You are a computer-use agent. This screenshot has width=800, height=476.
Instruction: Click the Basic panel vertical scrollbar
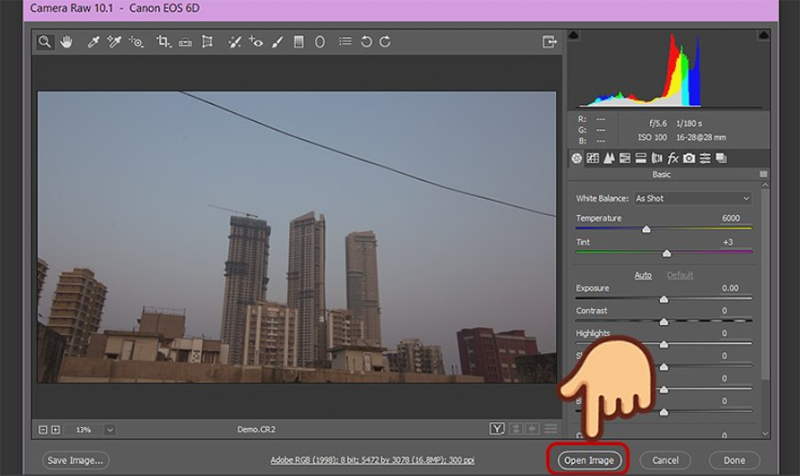click(x=765, y=285)
